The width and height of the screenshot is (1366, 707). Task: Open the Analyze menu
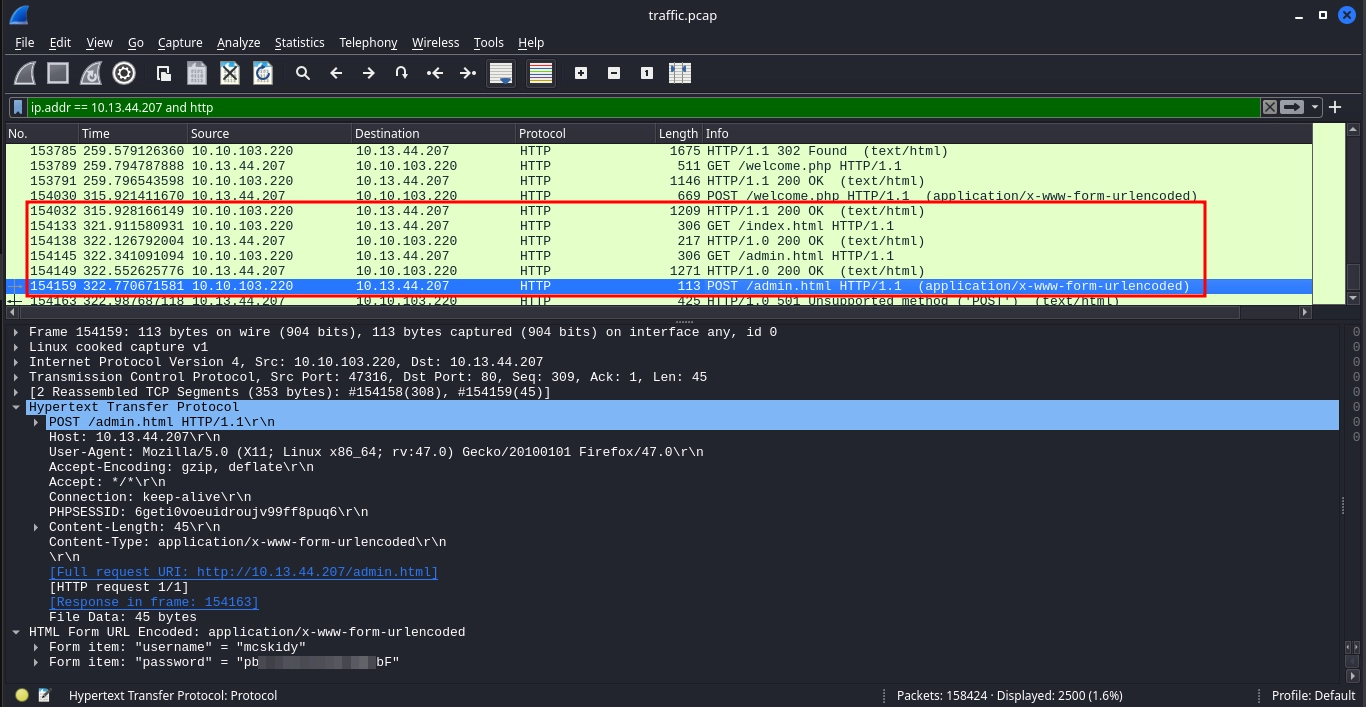238,42
